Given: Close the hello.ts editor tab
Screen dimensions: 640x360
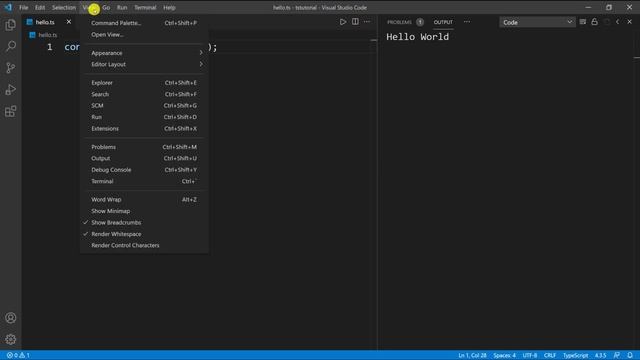Looking at the screenshot, I should (69, 22).
